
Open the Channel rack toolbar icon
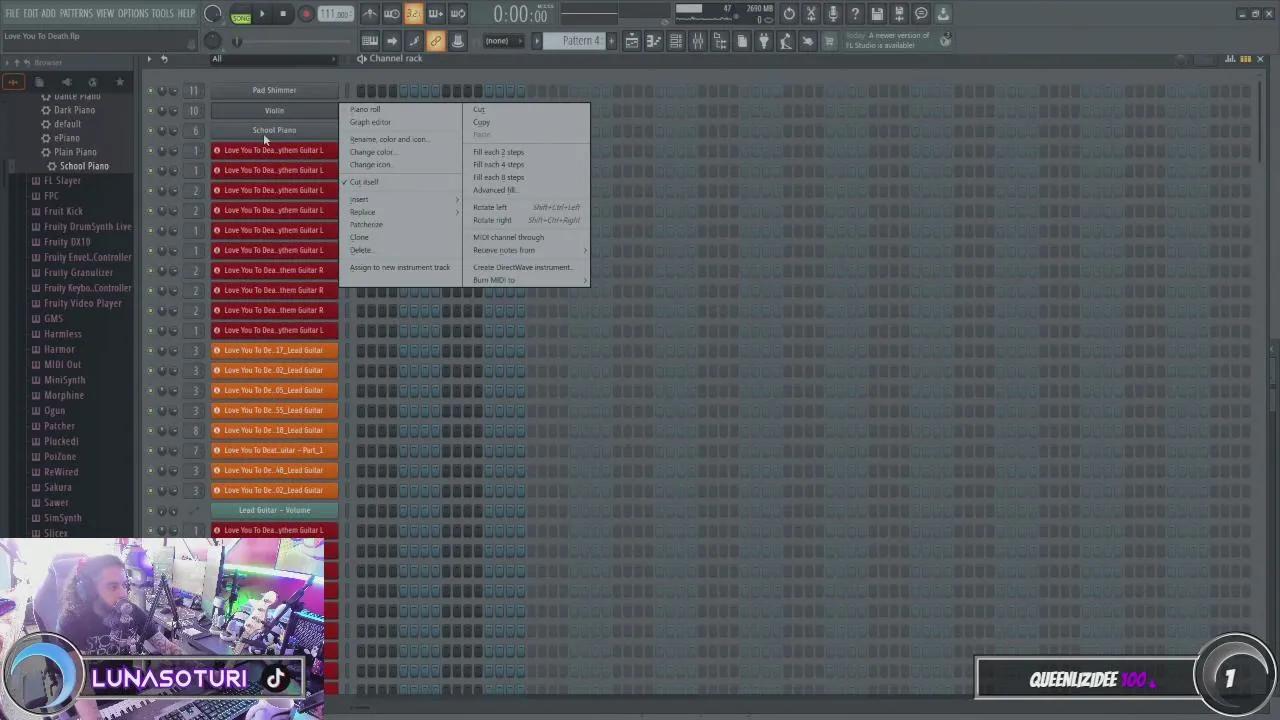(676, 41)
